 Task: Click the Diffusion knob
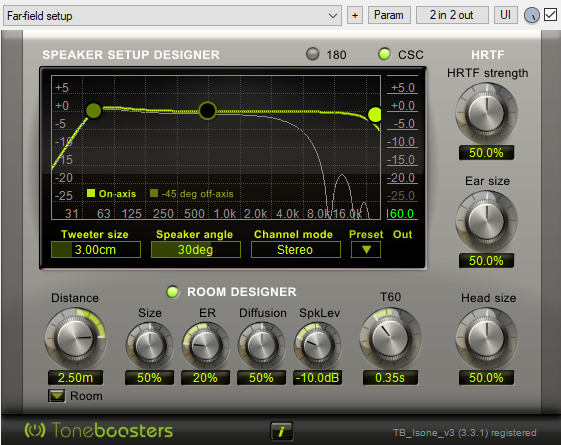[x=262, y=345]
